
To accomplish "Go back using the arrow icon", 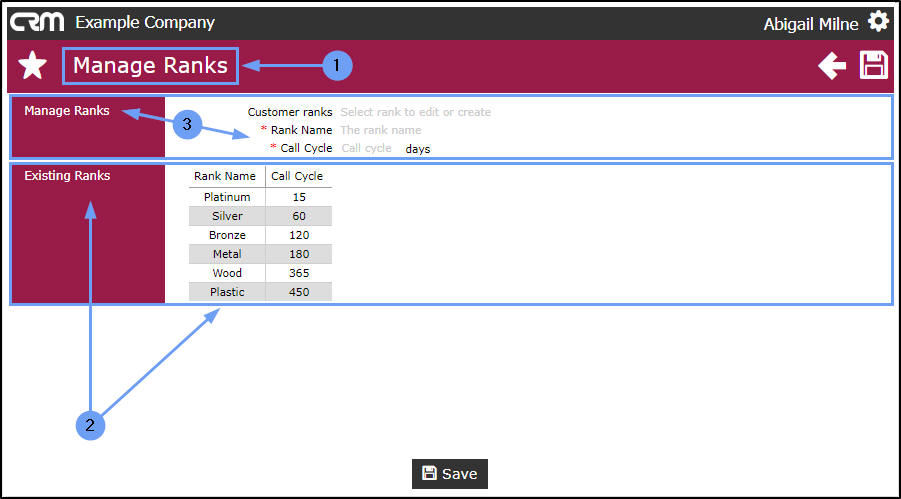I will pyautogui.click(x=832, y=66).
